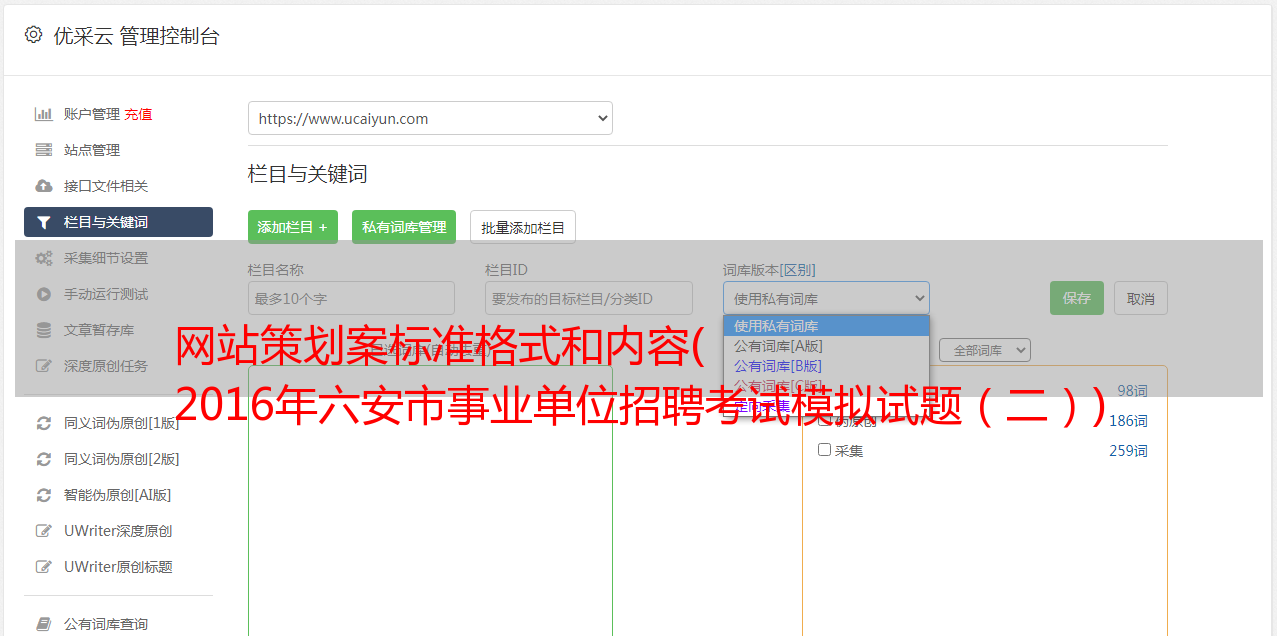Click the gear icon beside 优采云 管理控制台
Screen dimensions: 1277x636
pyautogui.click(x=33, y=35)
